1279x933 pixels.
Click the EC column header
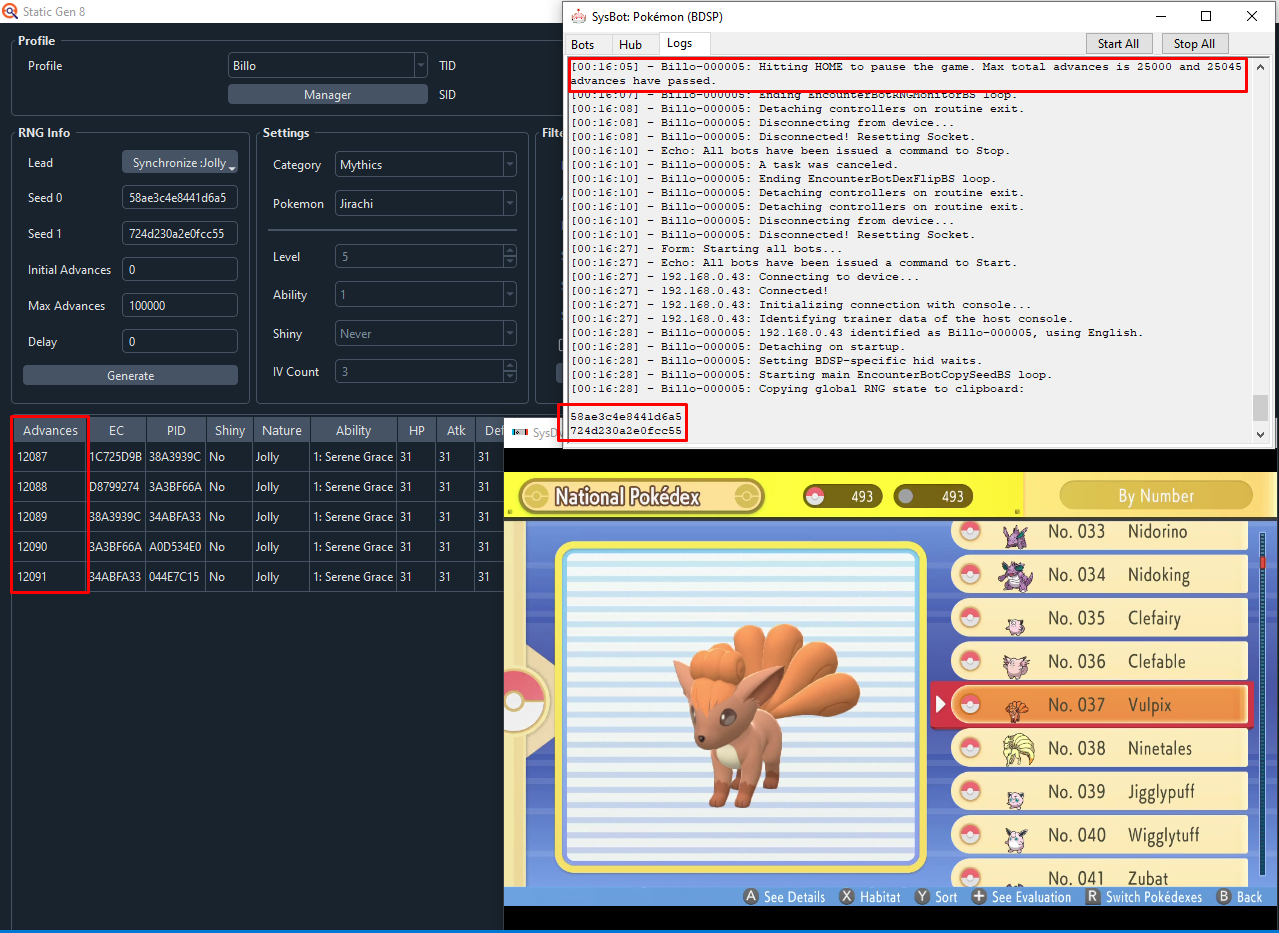(x=117, y=430)
